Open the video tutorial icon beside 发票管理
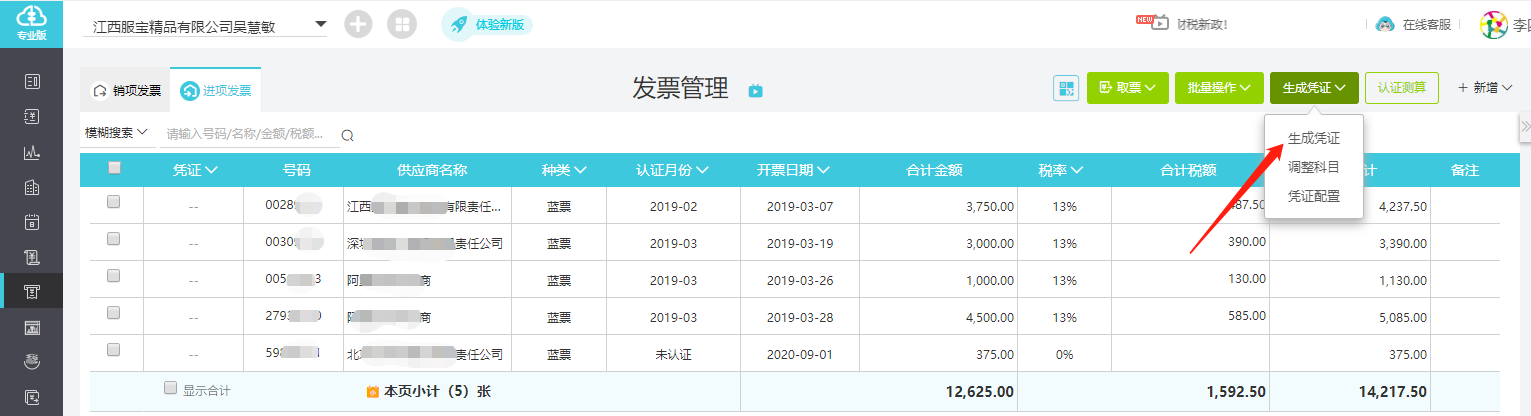The image size is (1531, 416). click(756, 91)
